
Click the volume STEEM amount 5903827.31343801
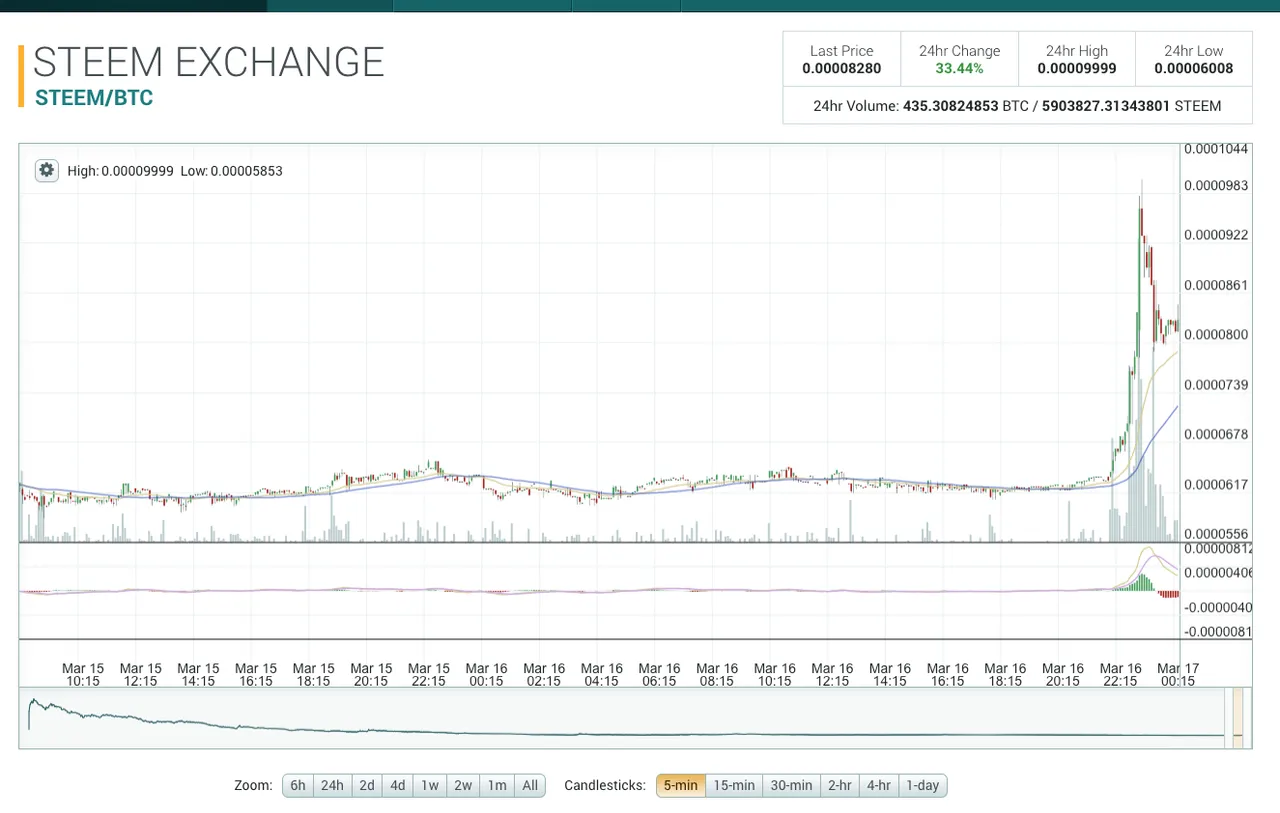[x=1105, y=105]
